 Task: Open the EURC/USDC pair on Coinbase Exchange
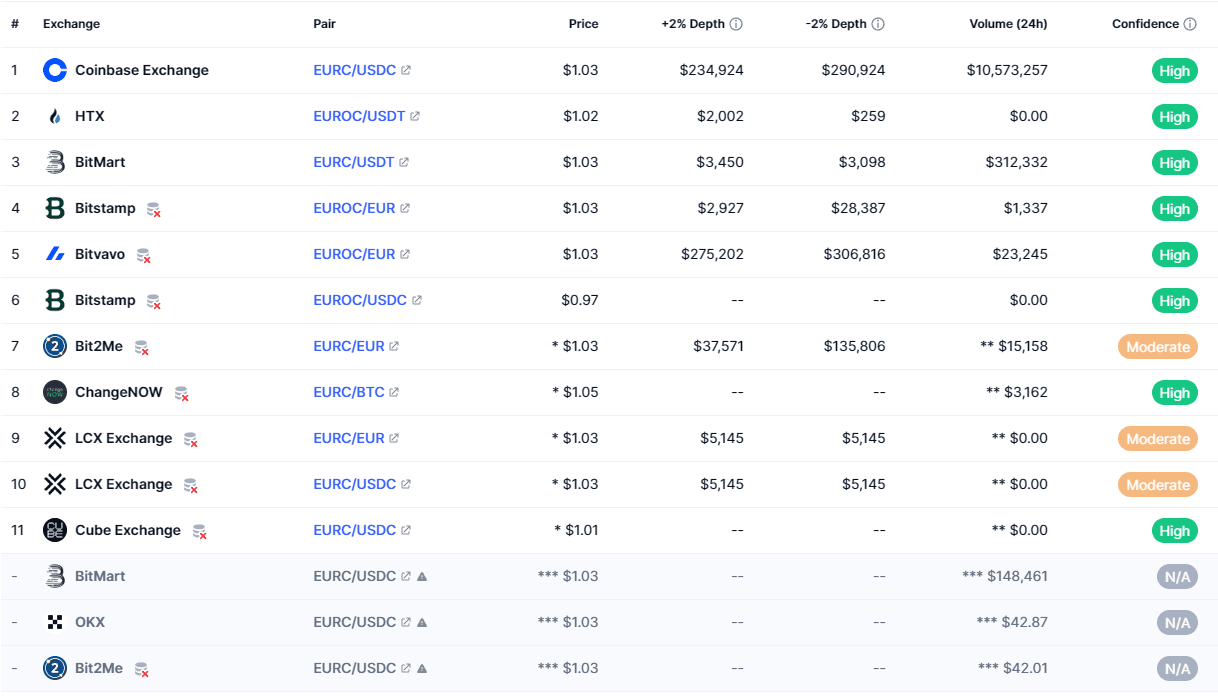point(355,70)
